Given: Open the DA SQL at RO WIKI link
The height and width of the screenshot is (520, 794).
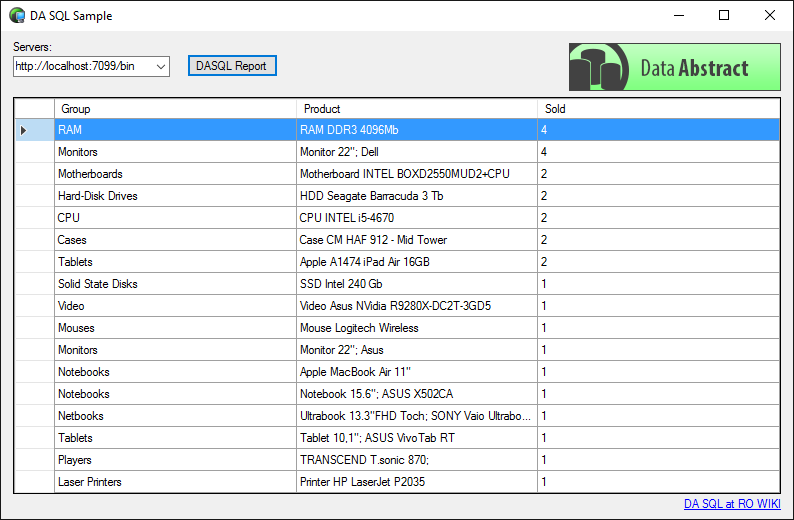Looking at the screenshot, I should pyautogui.click(x=731, y=504).
